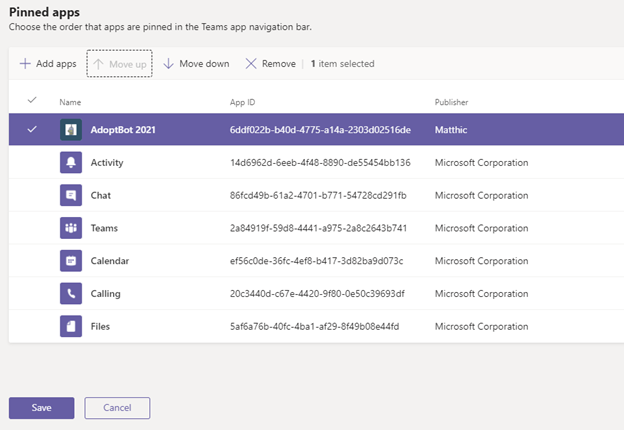Select the Activity row name
This screenshot has height=430, width=624.
click(107, 163)
